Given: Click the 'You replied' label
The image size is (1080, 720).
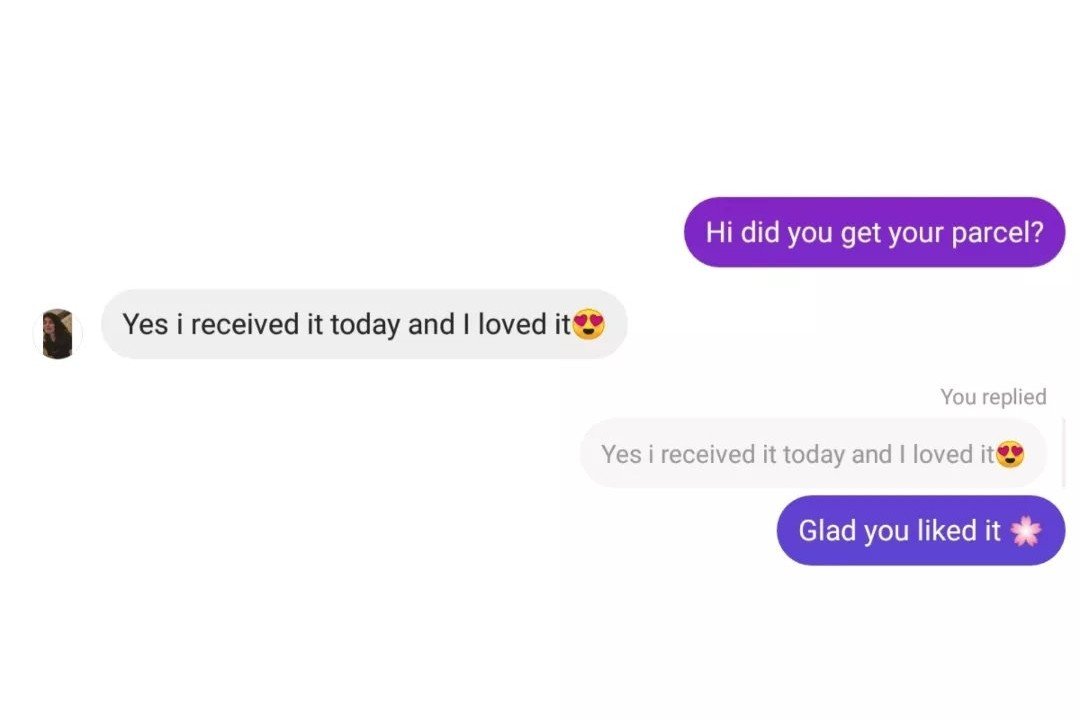Looking at the screenshot, I should click(993, 397).
